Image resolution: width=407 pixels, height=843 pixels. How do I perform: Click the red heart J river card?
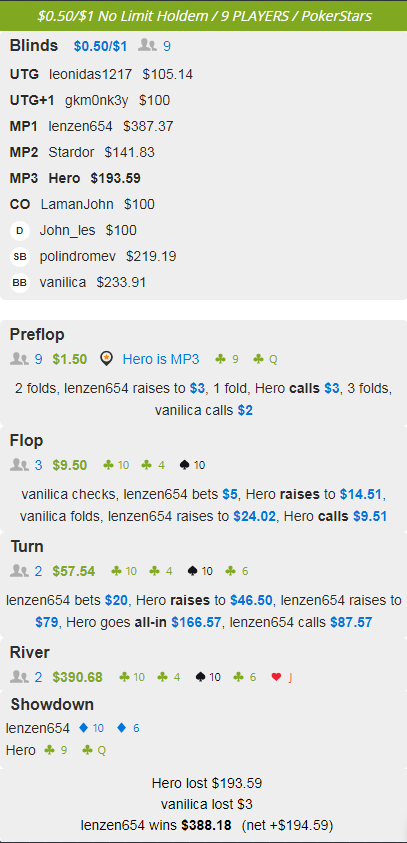click(282, 677)
